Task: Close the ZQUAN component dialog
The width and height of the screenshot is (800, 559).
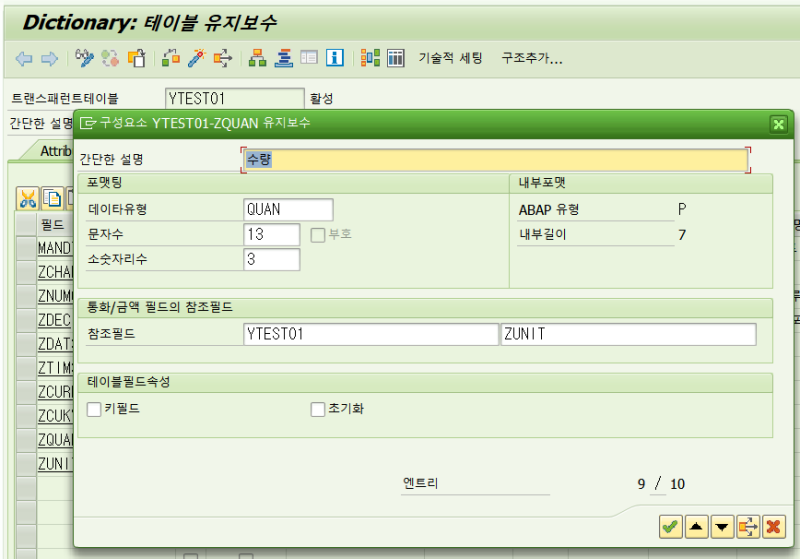Action: click(779, 124)
